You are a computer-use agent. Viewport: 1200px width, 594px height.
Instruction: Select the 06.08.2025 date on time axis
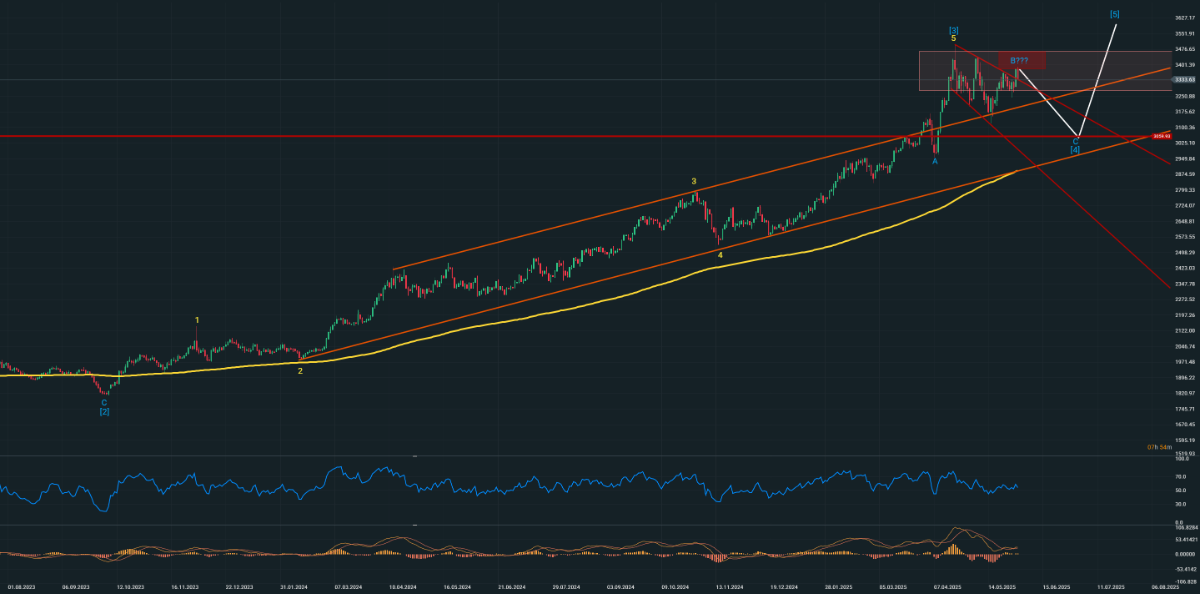pyautogui.click(x=1164, y=588)
